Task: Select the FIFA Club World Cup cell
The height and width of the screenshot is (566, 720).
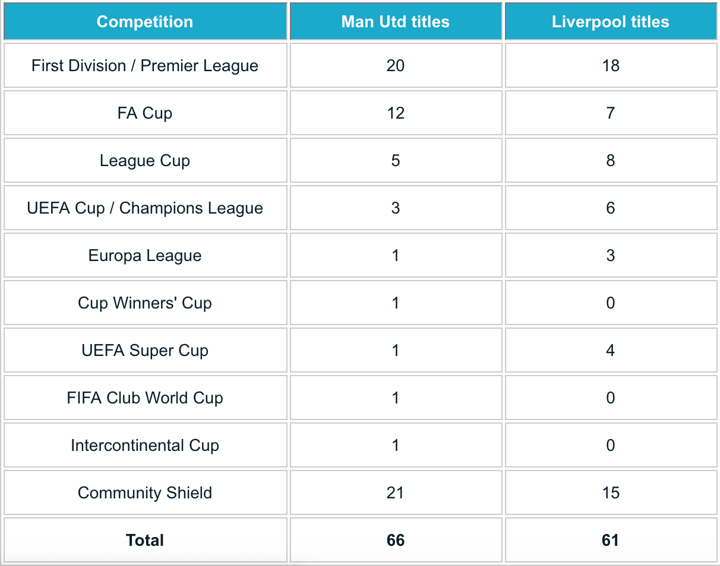Action: (x=145, y=398)
